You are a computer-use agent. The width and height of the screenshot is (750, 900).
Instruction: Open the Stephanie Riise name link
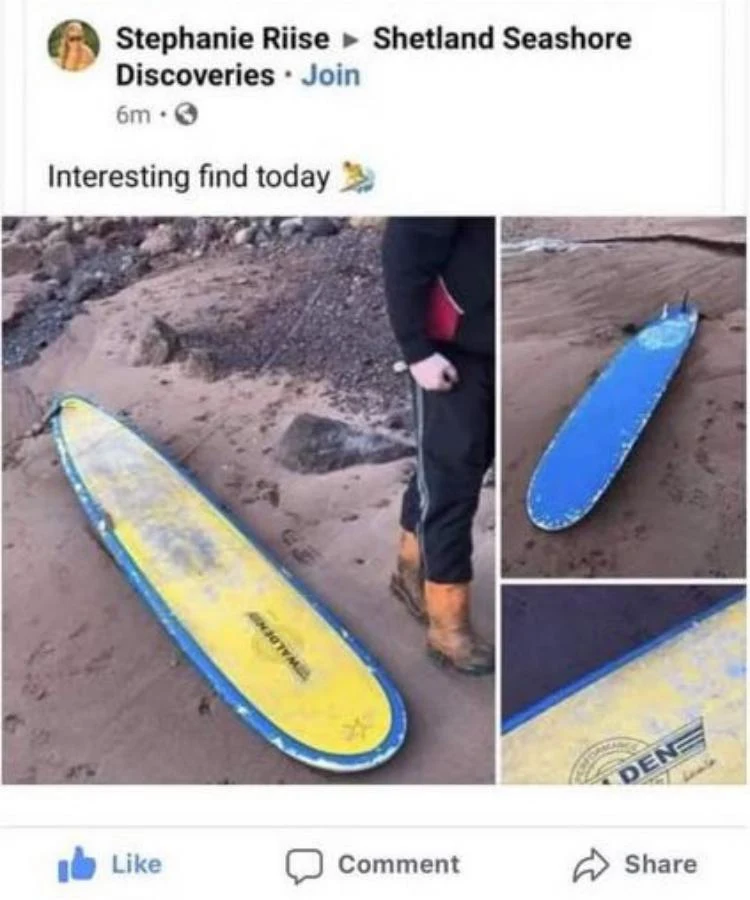tap(223, 39)
